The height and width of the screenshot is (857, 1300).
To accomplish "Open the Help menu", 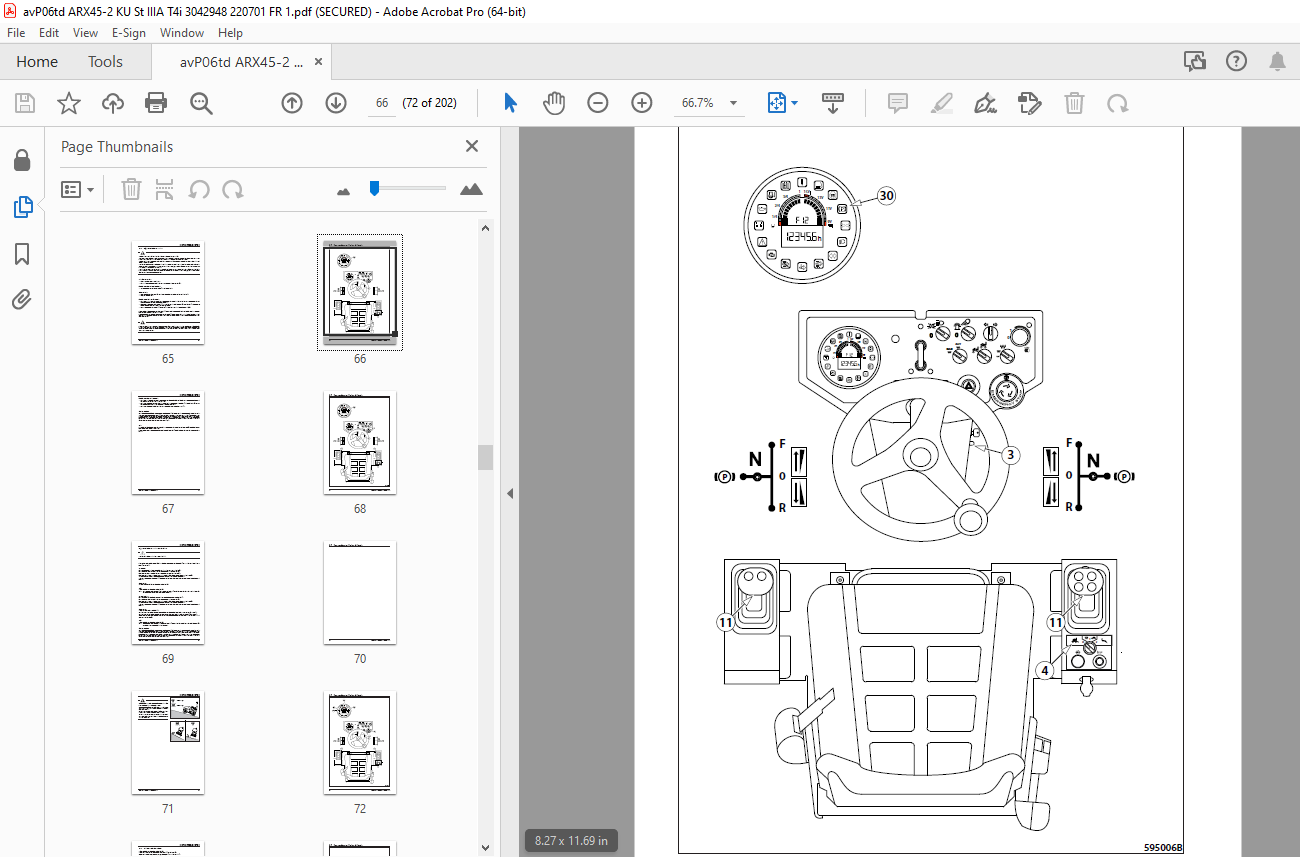I will [230, 33].
